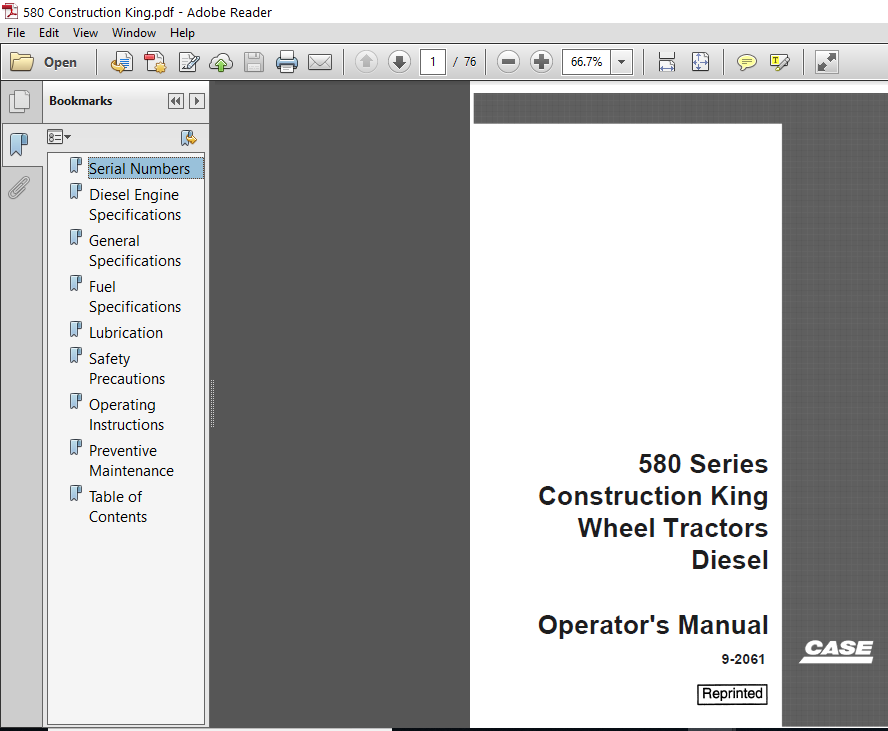Zoom in with the plus button

pos(541,62)
